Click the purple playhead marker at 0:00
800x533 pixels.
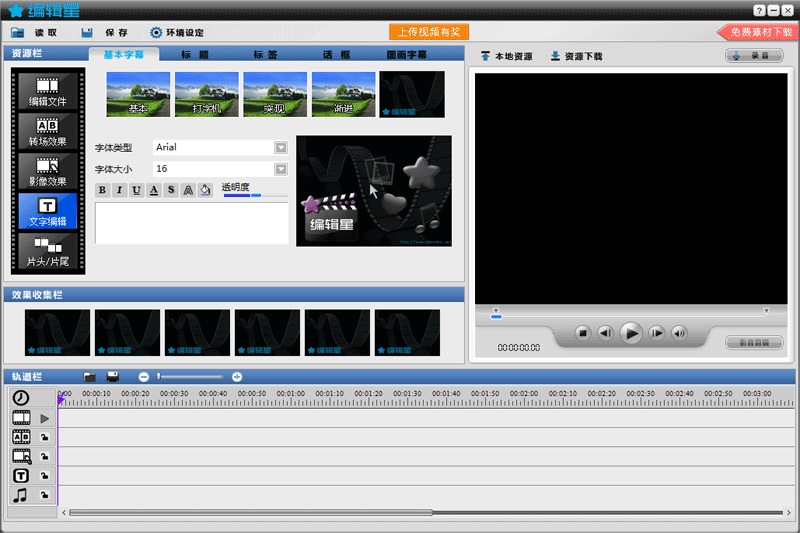point(60,399)
